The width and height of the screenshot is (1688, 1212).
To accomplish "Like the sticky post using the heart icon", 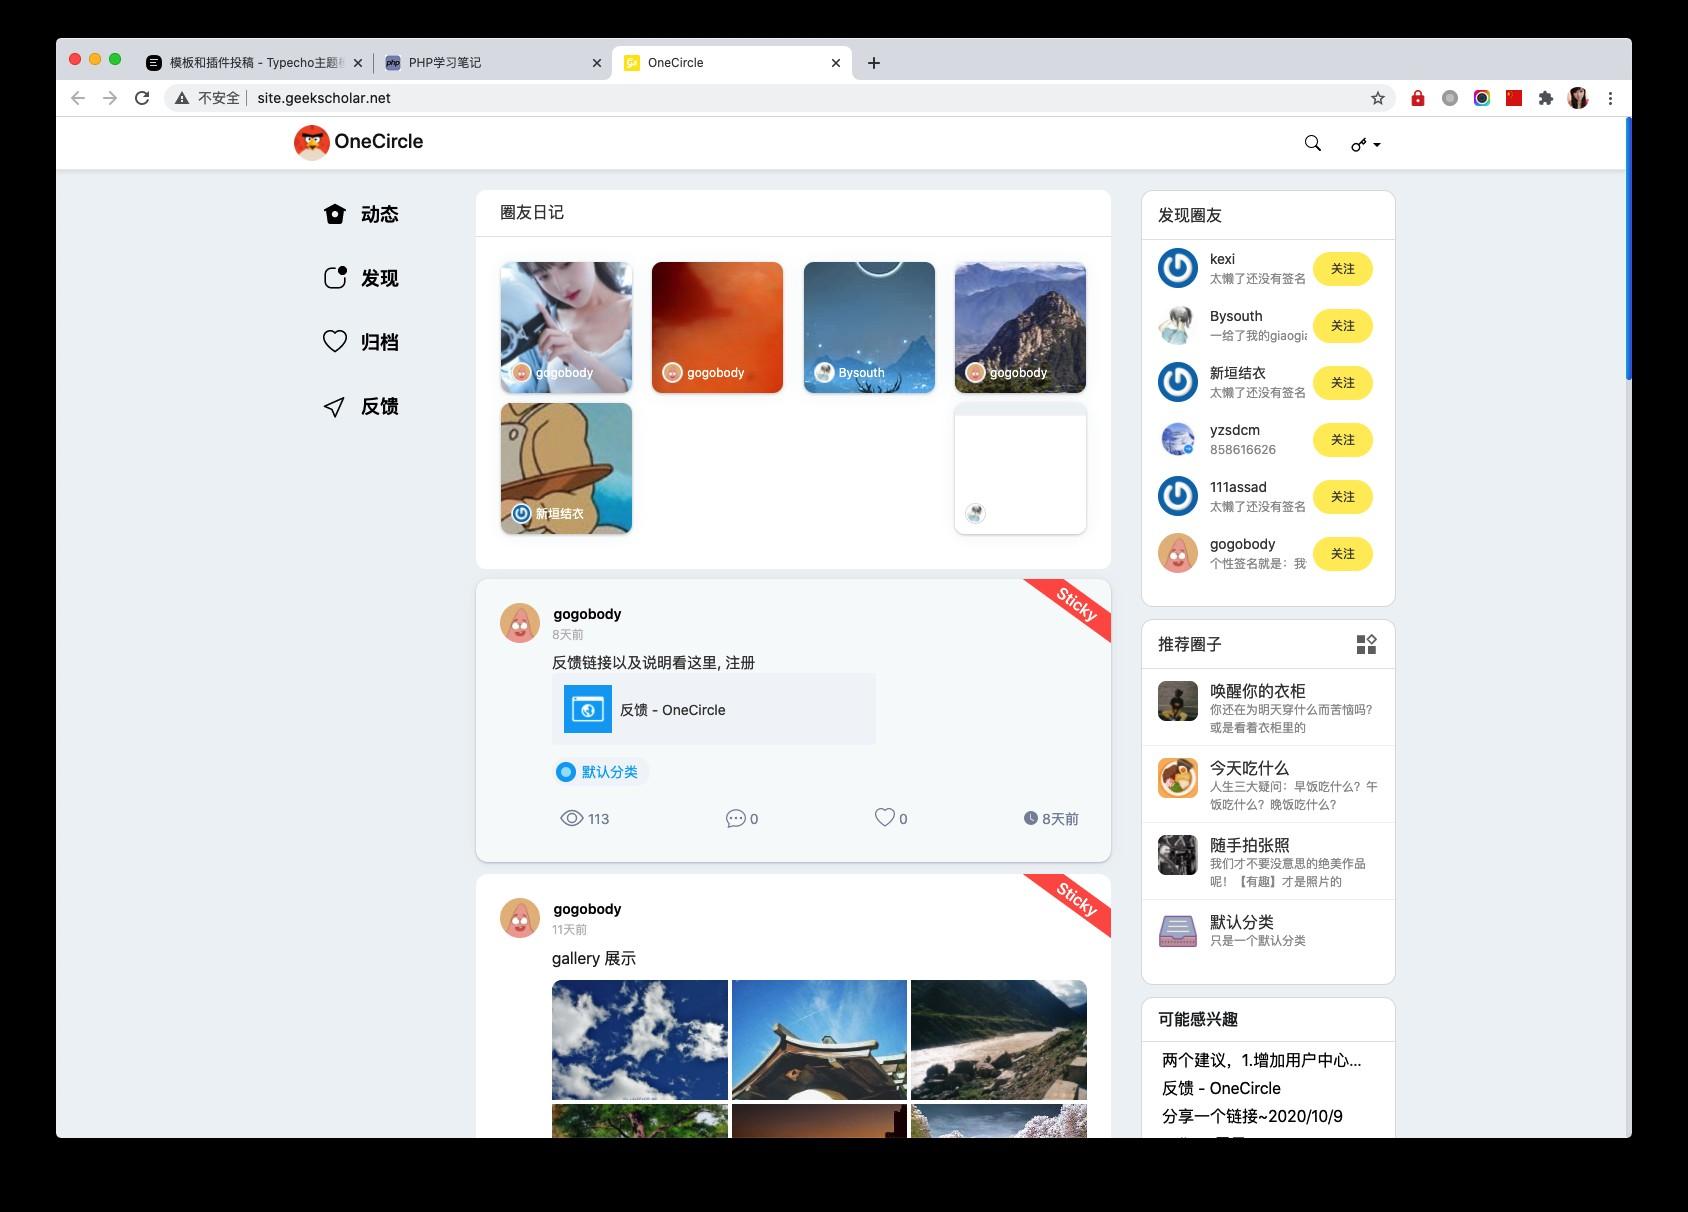I will point(884,817).
